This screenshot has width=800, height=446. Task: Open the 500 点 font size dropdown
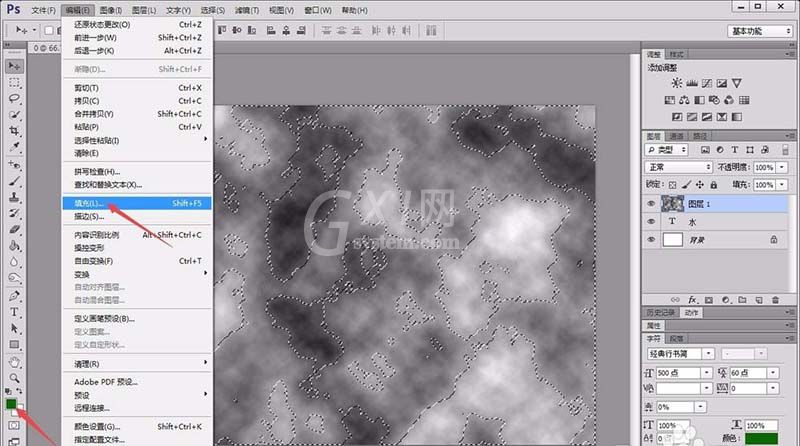tap(706, 373)
